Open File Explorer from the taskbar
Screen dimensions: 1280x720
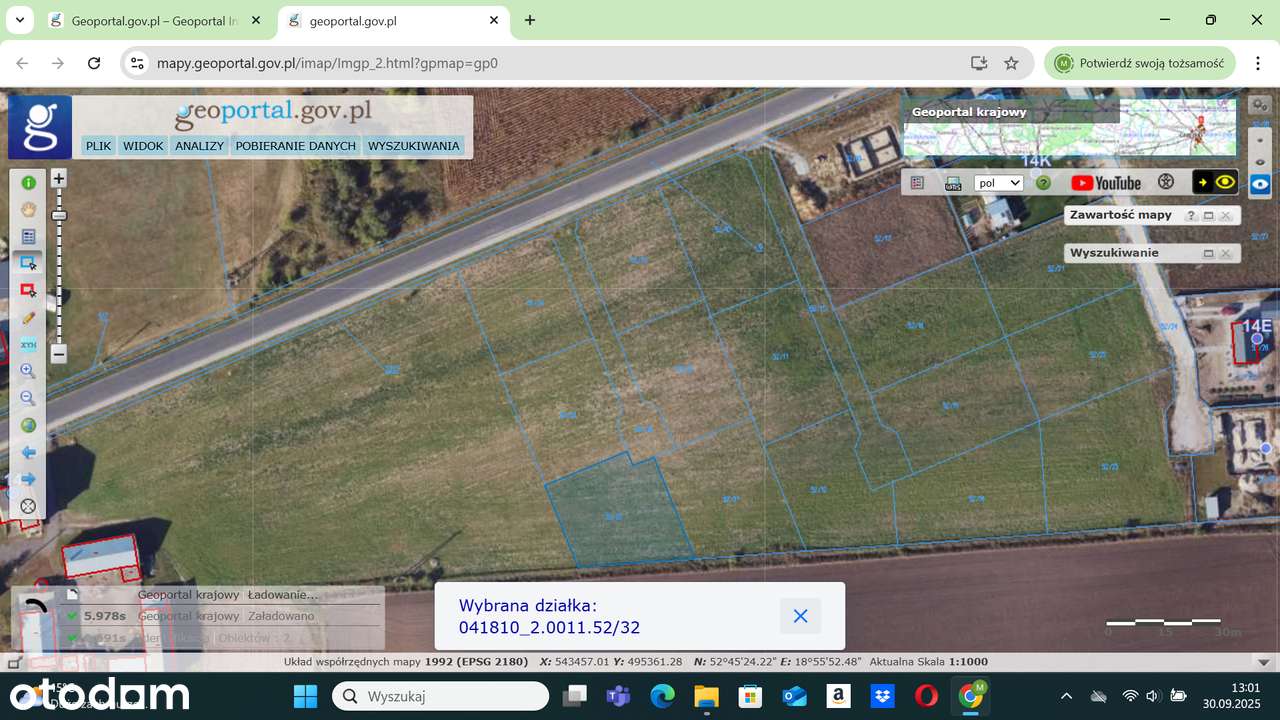[707, 696]
